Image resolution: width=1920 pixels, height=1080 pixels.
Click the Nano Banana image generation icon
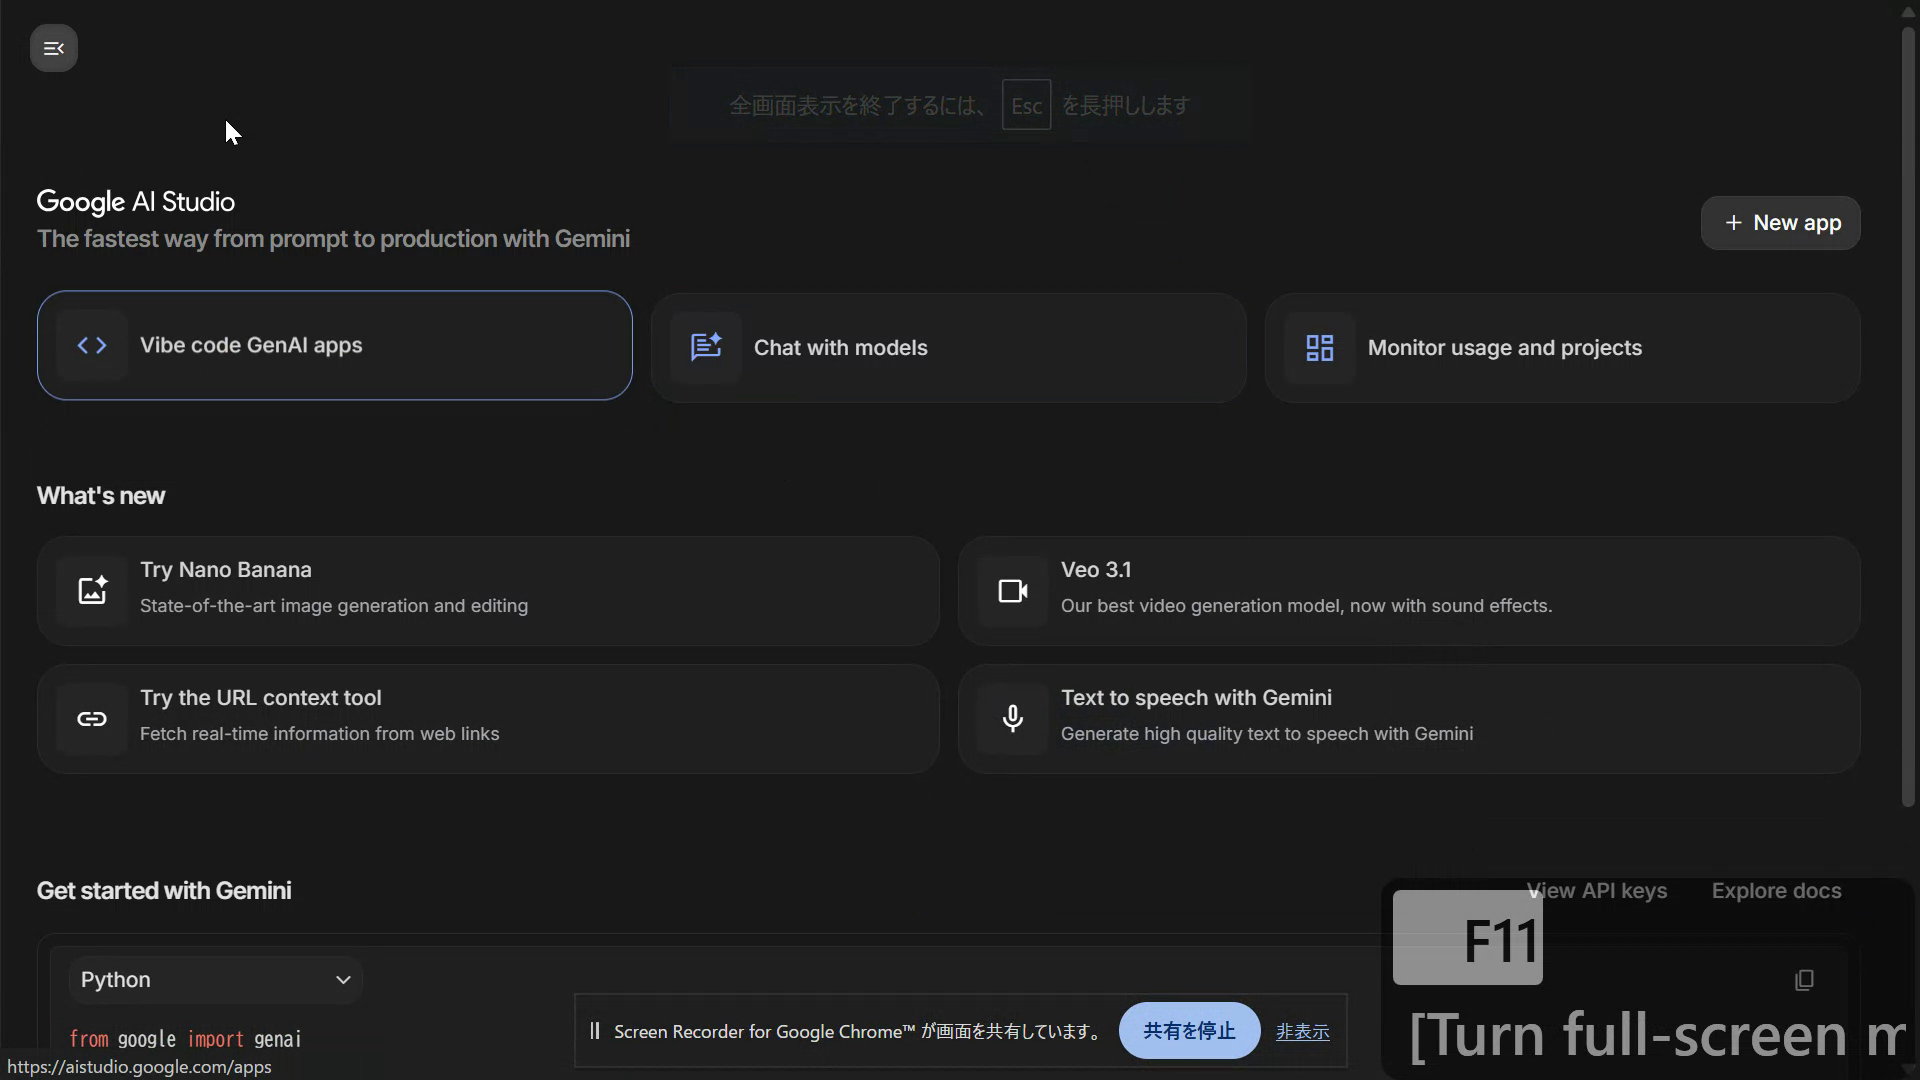92,590
